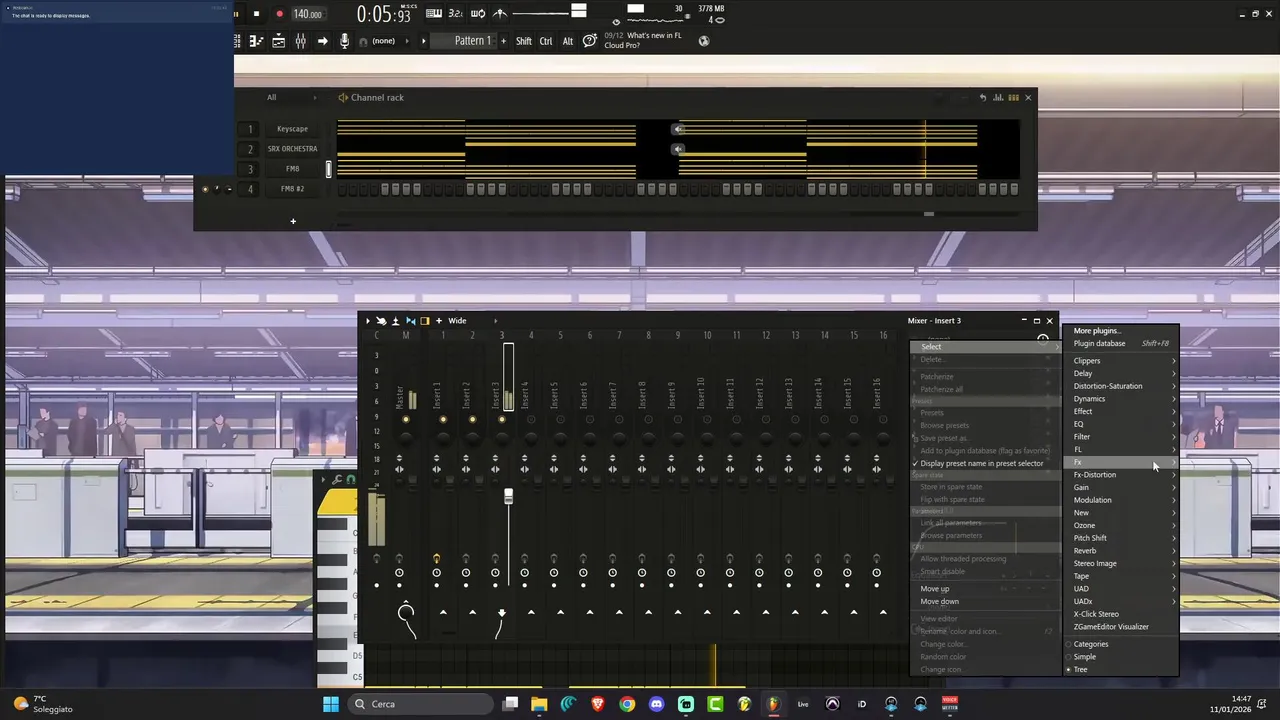
Task: Click the mixer Insert 3 track label
Action: [495, 395]
